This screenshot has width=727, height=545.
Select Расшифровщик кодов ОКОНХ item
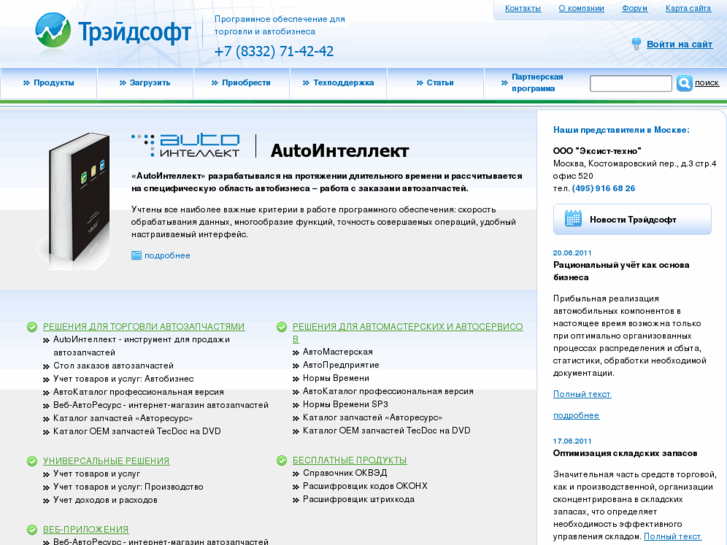[365, 486]
